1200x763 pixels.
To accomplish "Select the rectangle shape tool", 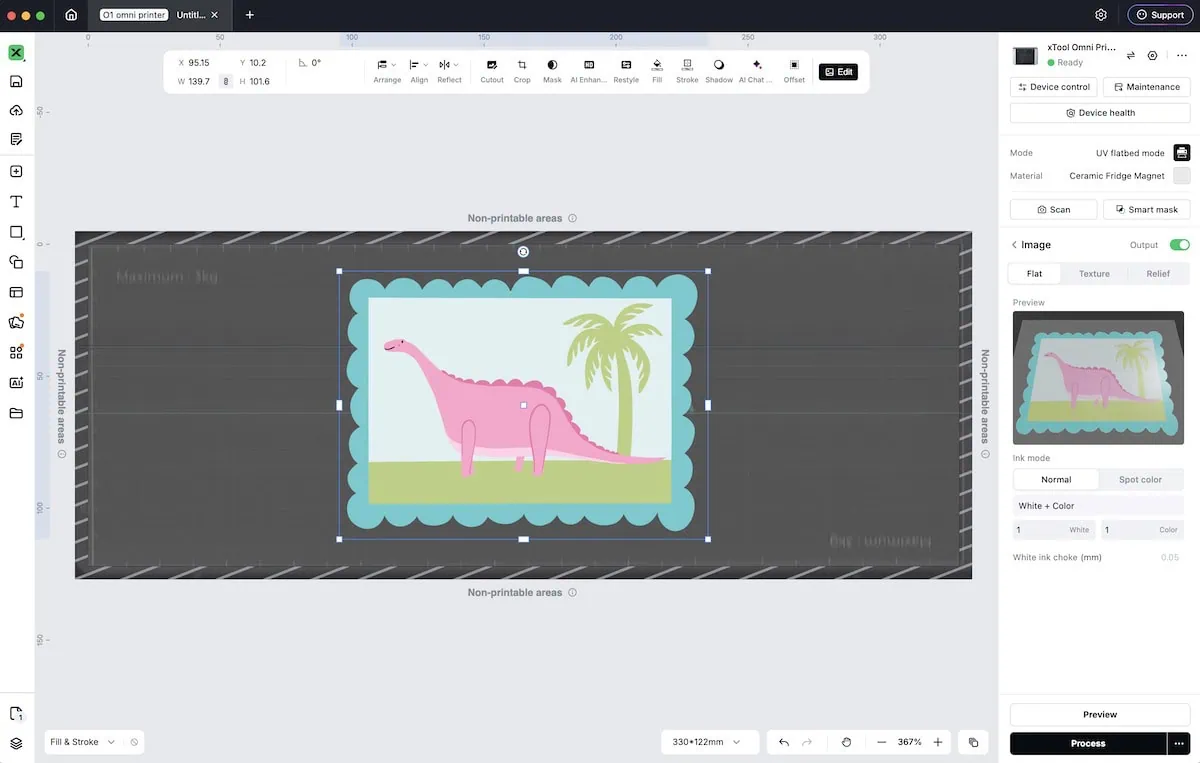I will click(16, 232).
